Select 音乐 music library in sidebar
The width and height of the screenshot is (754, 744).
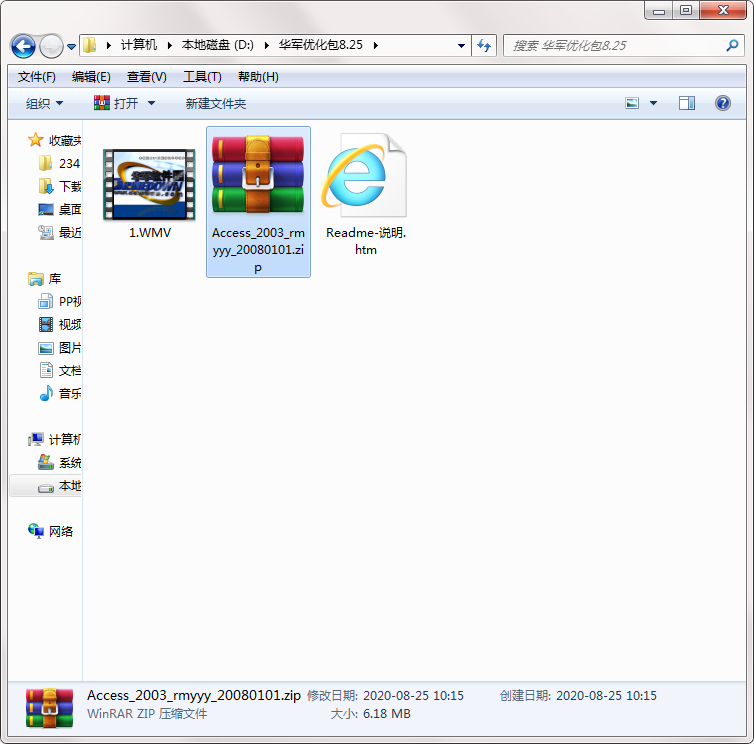coord(69,393)
